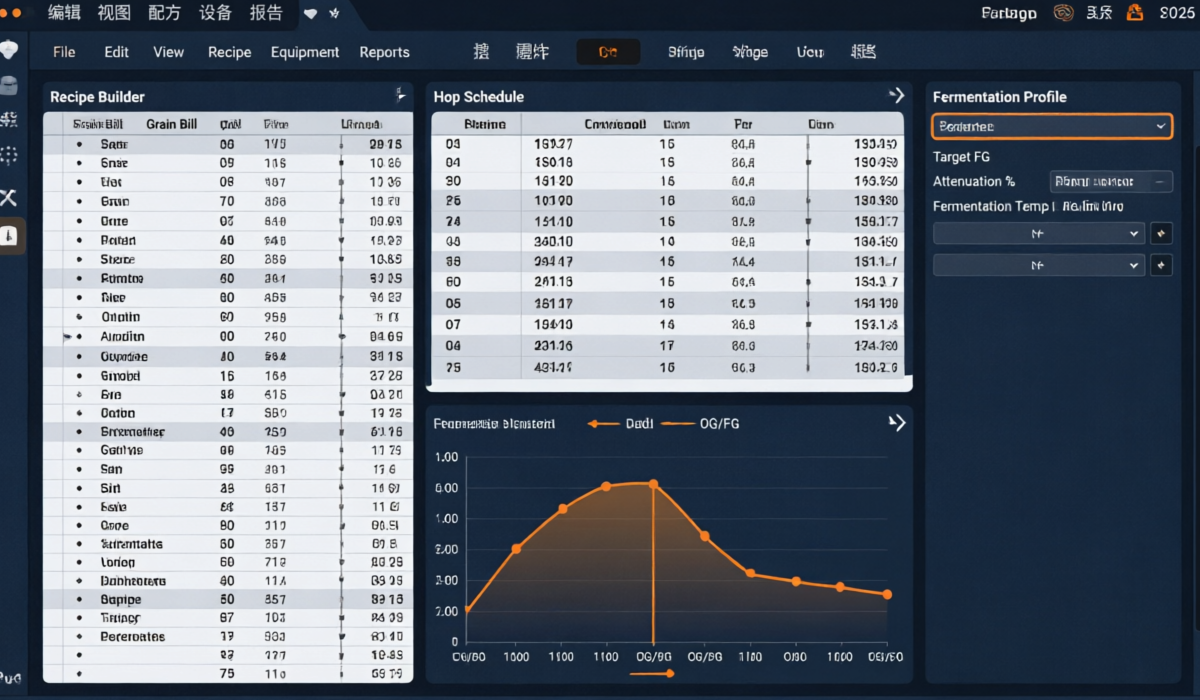Click the Fermentation Profile panel title

pyautogui.click(x=999, y=97)
